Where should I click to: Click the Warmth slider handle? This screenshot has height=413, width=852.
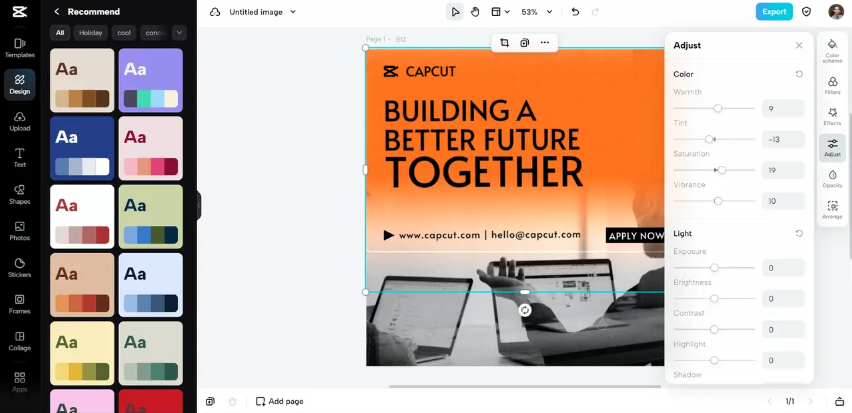718,108
